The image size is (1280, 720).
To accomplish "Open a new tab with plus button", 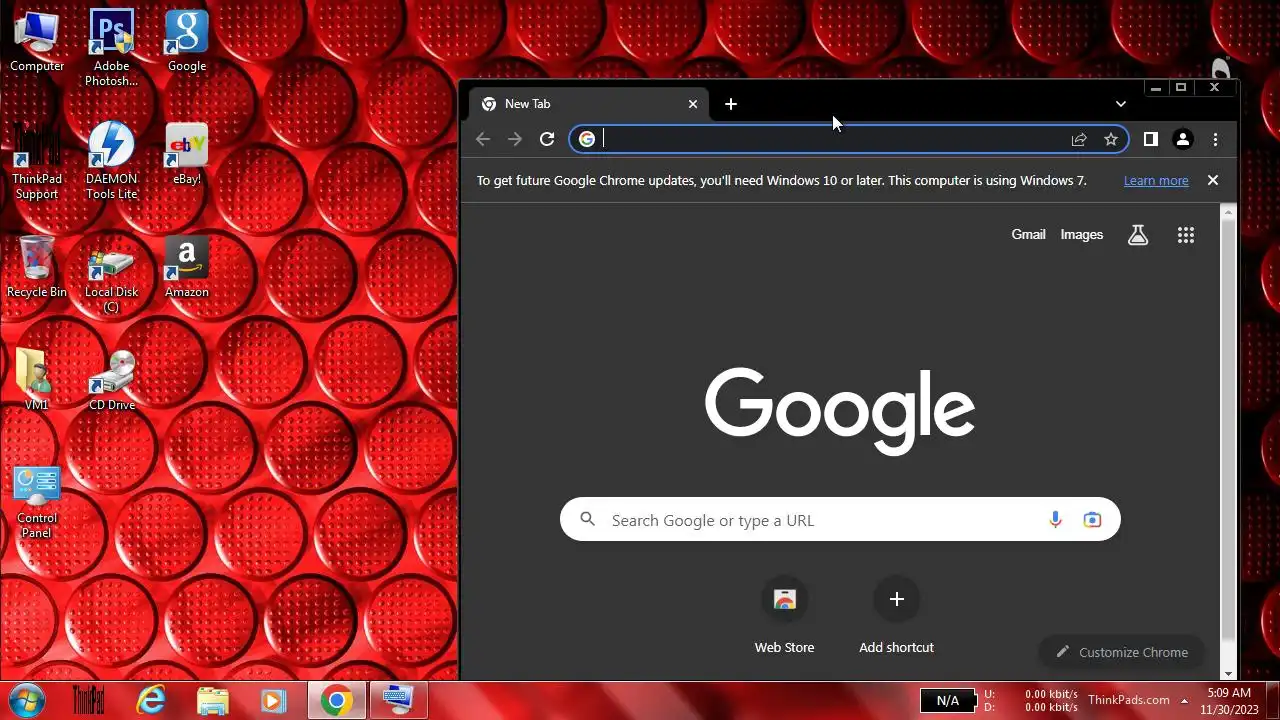I will pos(731,104).
